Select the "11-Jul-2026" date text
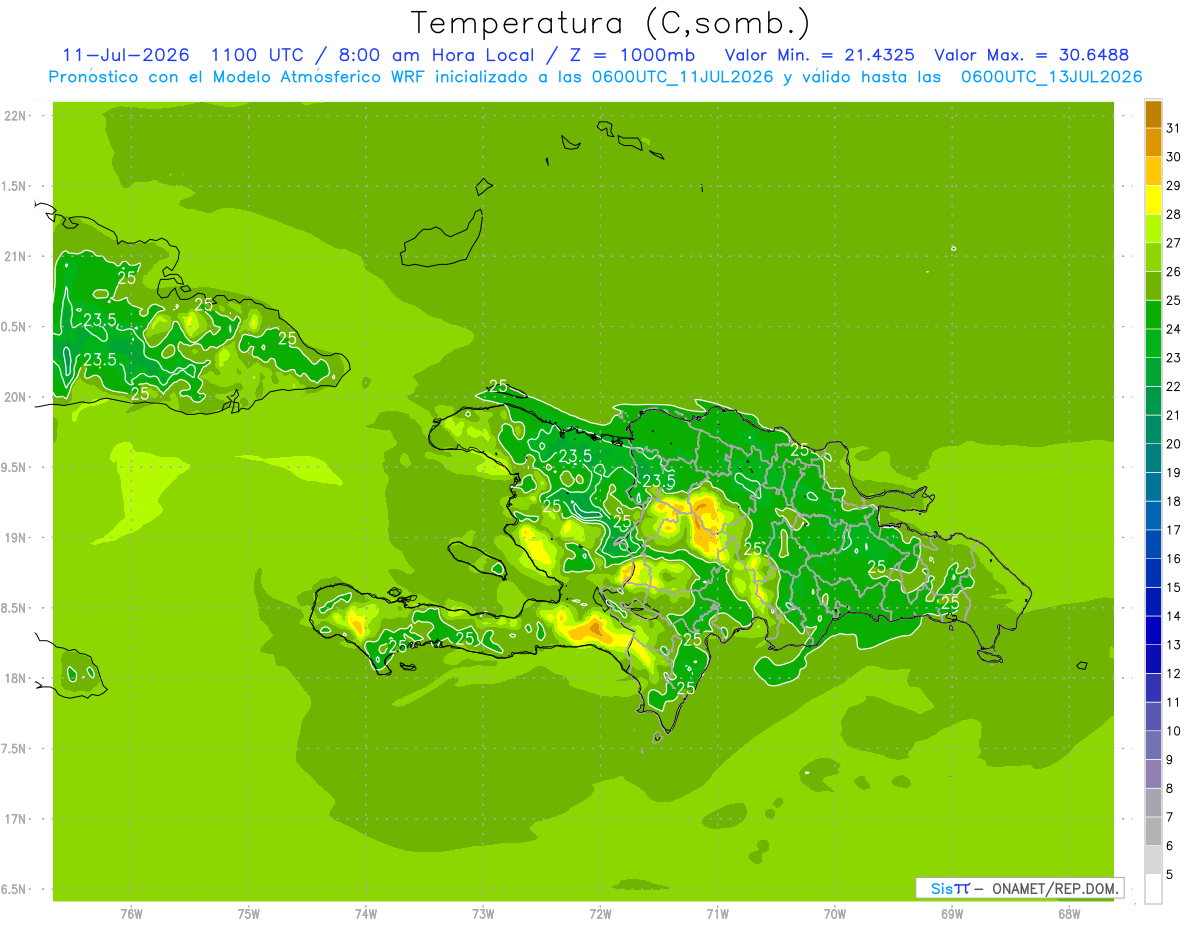Screen dimensions: 1200x927 [x=126, y=55]
